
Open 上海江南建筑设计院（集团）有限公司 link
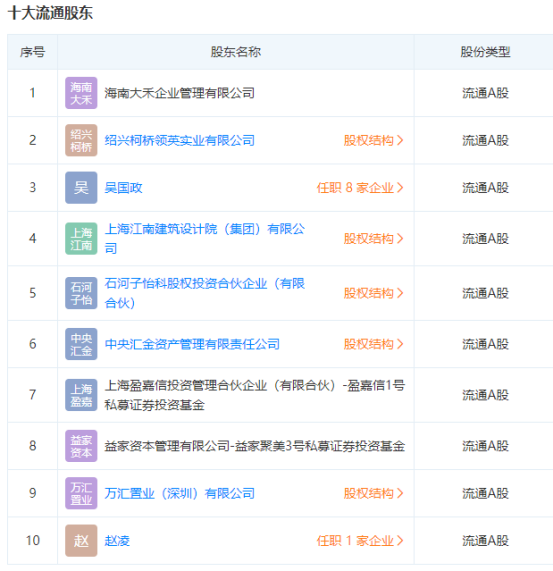click(x=205, y=239)
